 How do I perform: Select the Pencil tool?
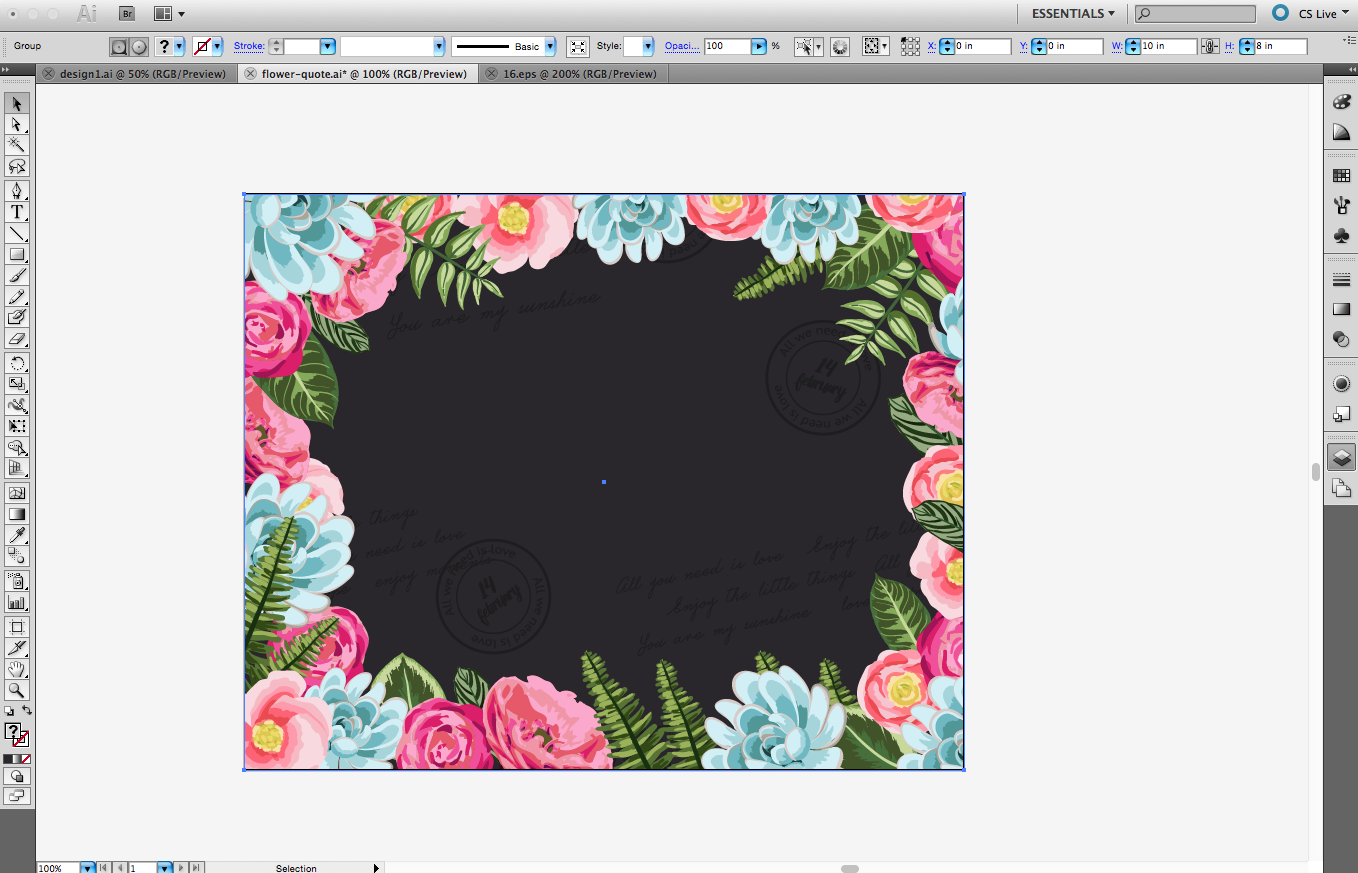coord(17,296)
